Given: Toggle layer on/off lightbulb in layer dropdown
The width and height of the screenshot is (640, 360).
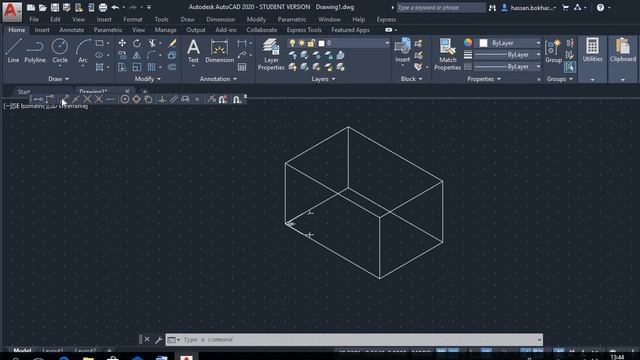Looking at the screenshot, I should point(292,43).
